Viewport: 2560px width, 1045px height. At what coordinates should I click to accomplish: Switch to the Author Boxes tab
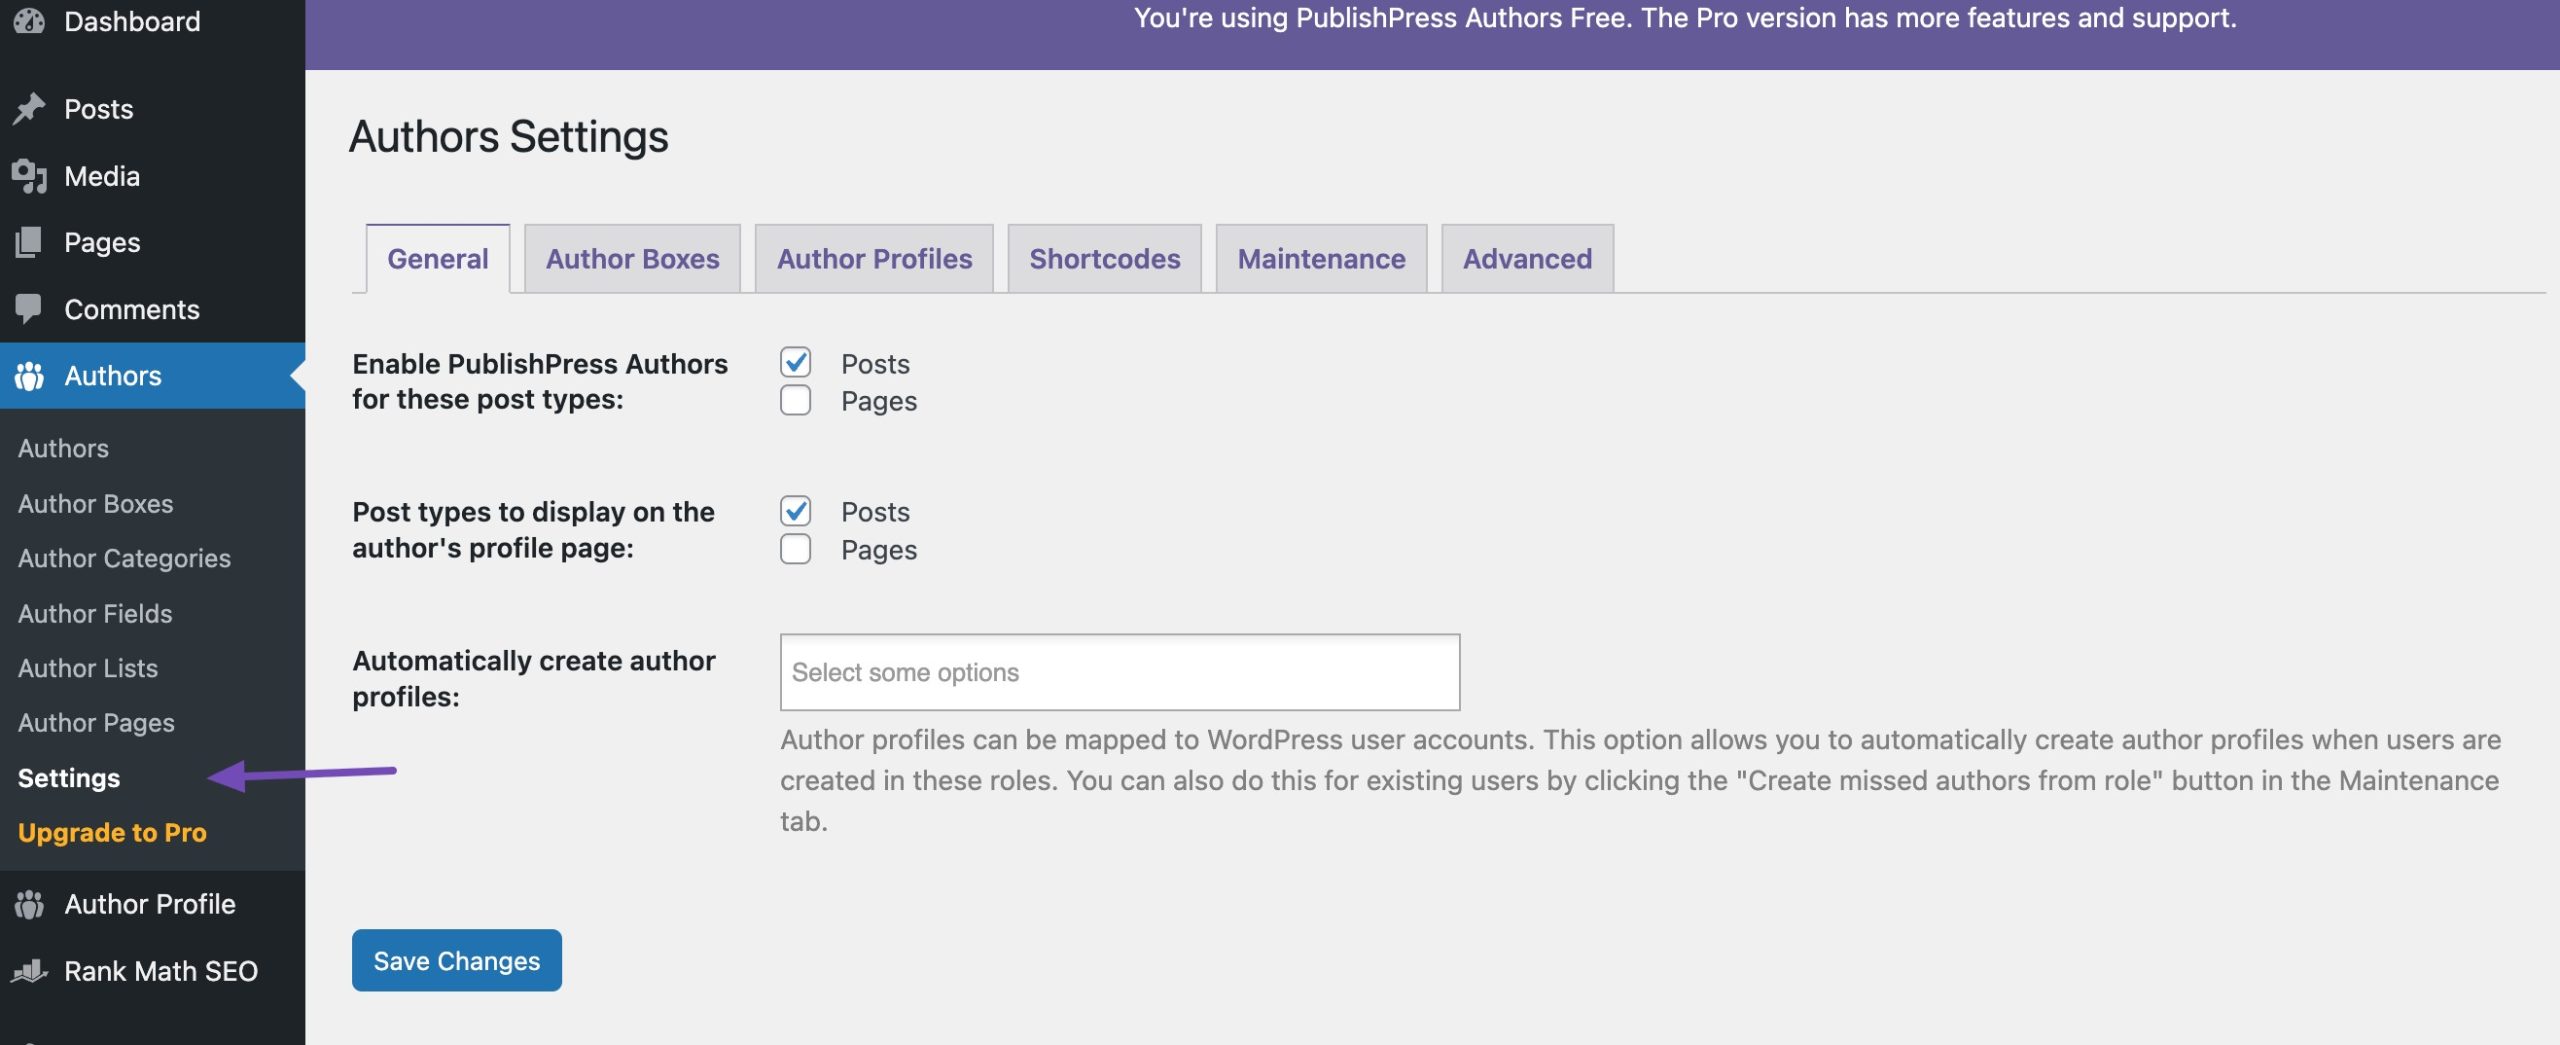[632, 259]
